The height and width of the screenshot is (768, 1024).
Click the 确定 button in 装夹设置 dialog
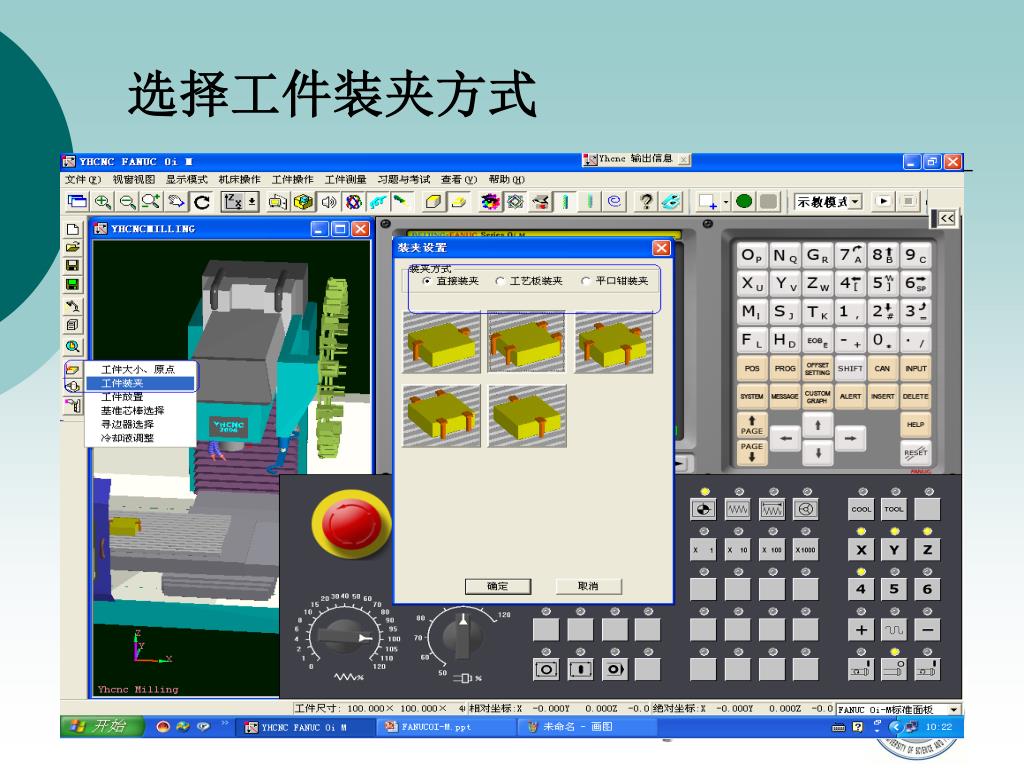coord(498,586)
